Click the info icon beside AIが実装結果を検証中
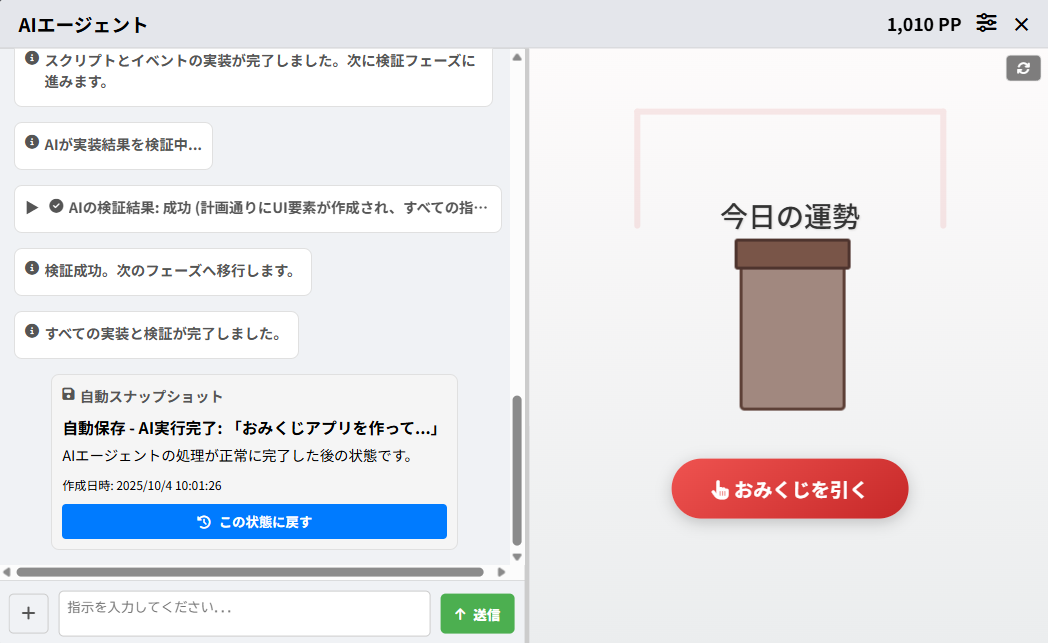The height and width of the screenshot is (643, 1048). tap(32, 143)
